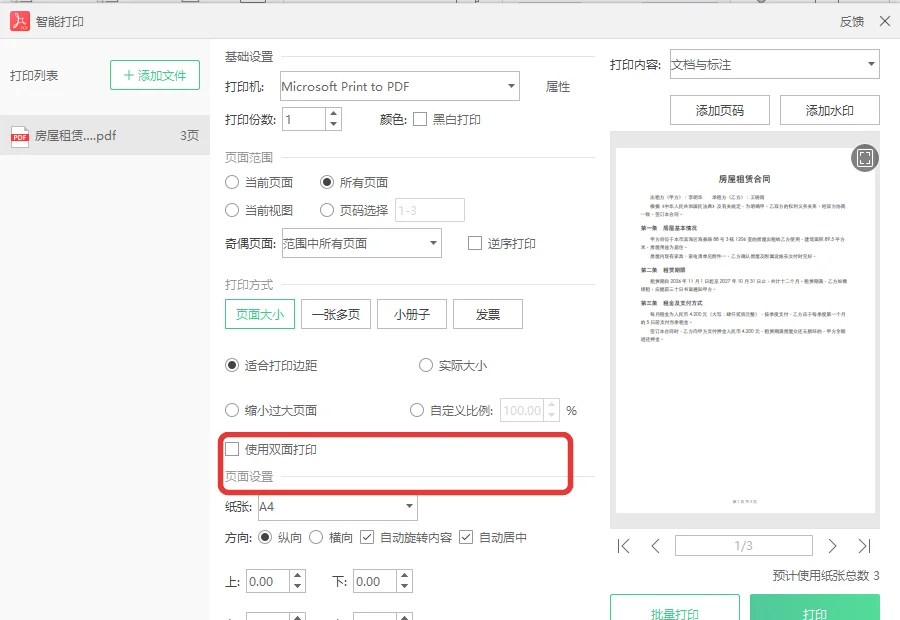
Task: Choose 纵向 orientation
Action: point(265,537)
